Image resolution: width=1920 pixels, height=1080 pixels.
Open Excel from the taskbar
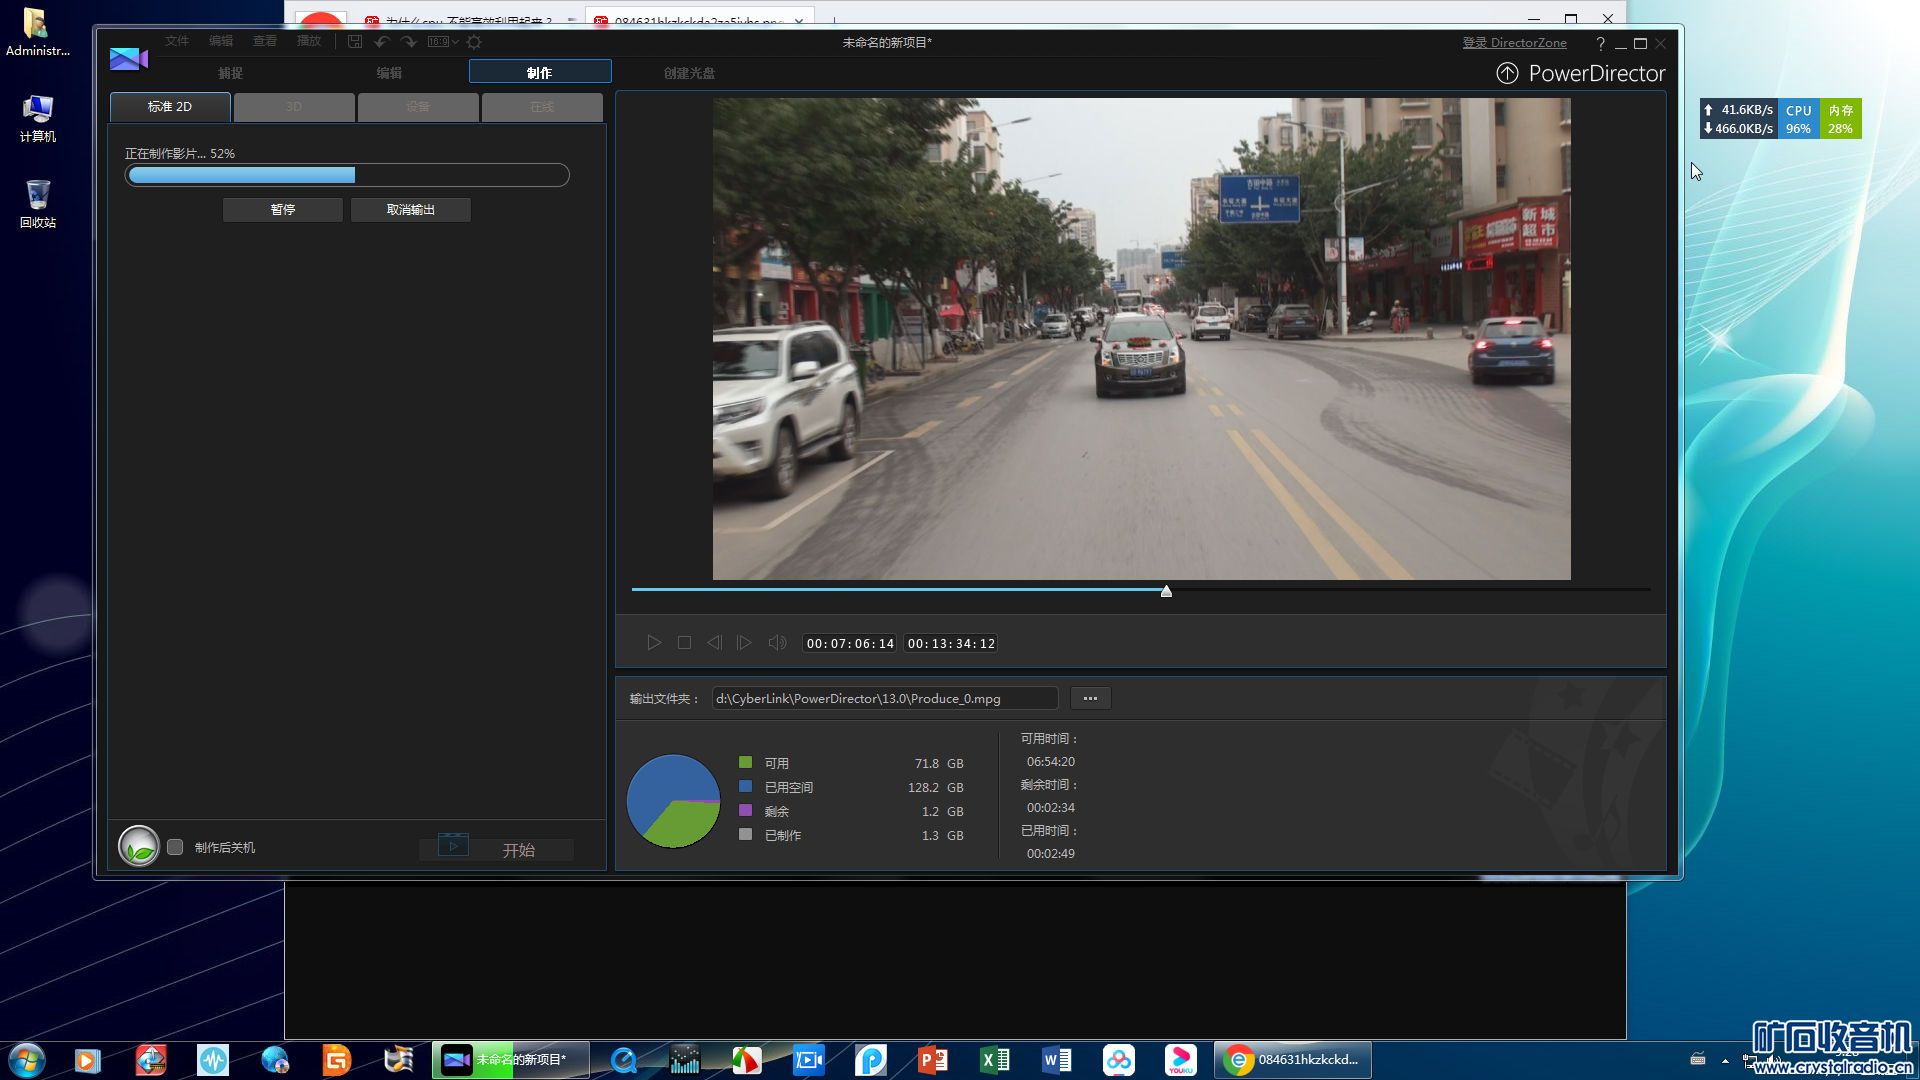tap(994, 1059)
